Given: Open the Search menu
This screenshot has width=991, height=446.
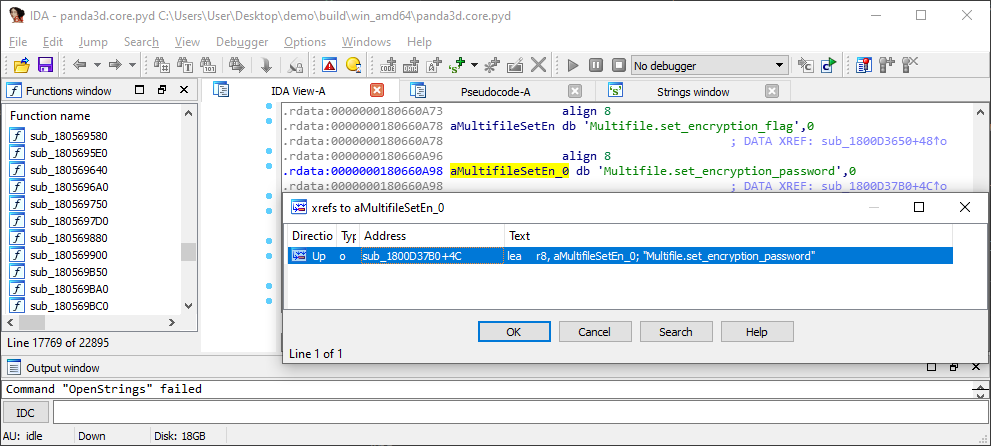Looking at the screenshot, I should pyautogui.click(x=141, y=42).
